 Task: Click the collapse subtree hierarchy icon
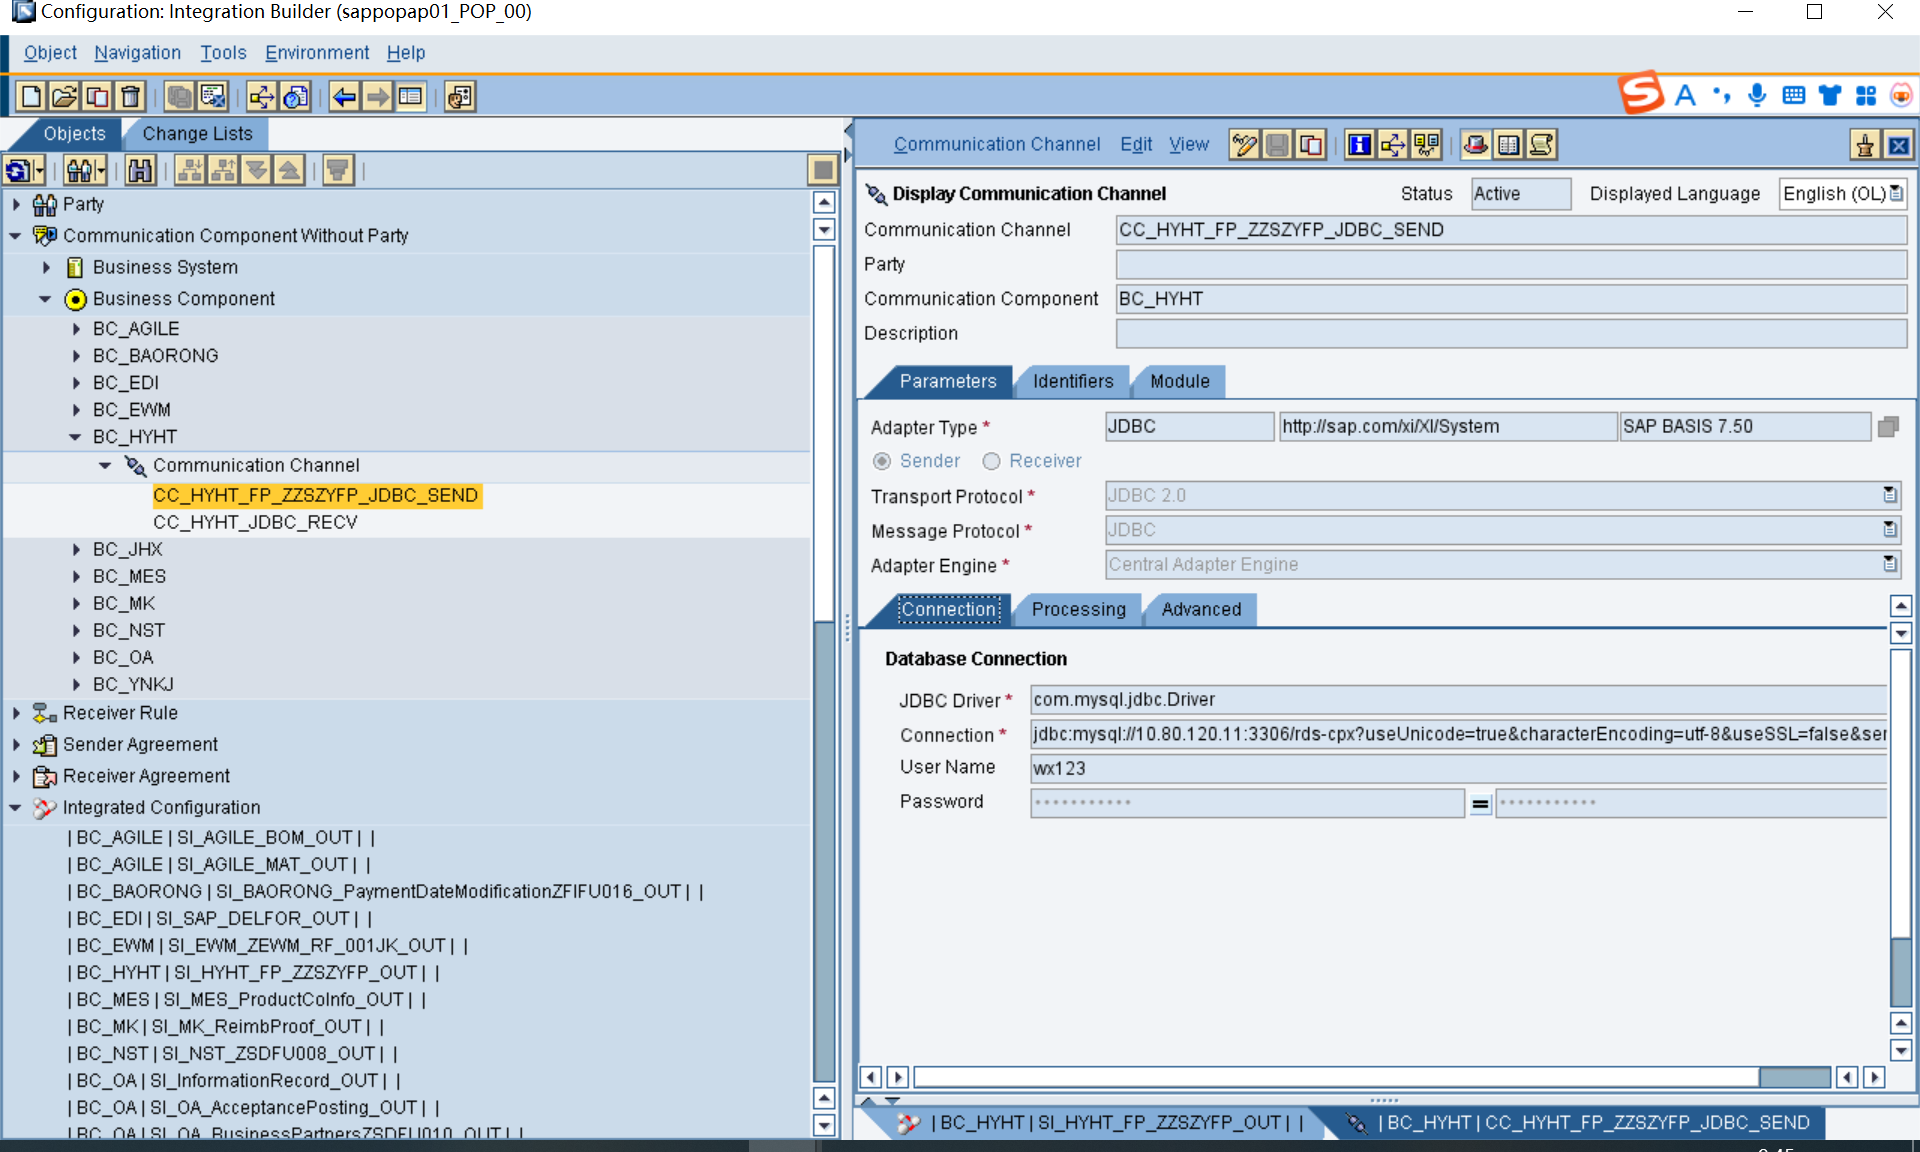pyautogui.click(x=223, y=170)
